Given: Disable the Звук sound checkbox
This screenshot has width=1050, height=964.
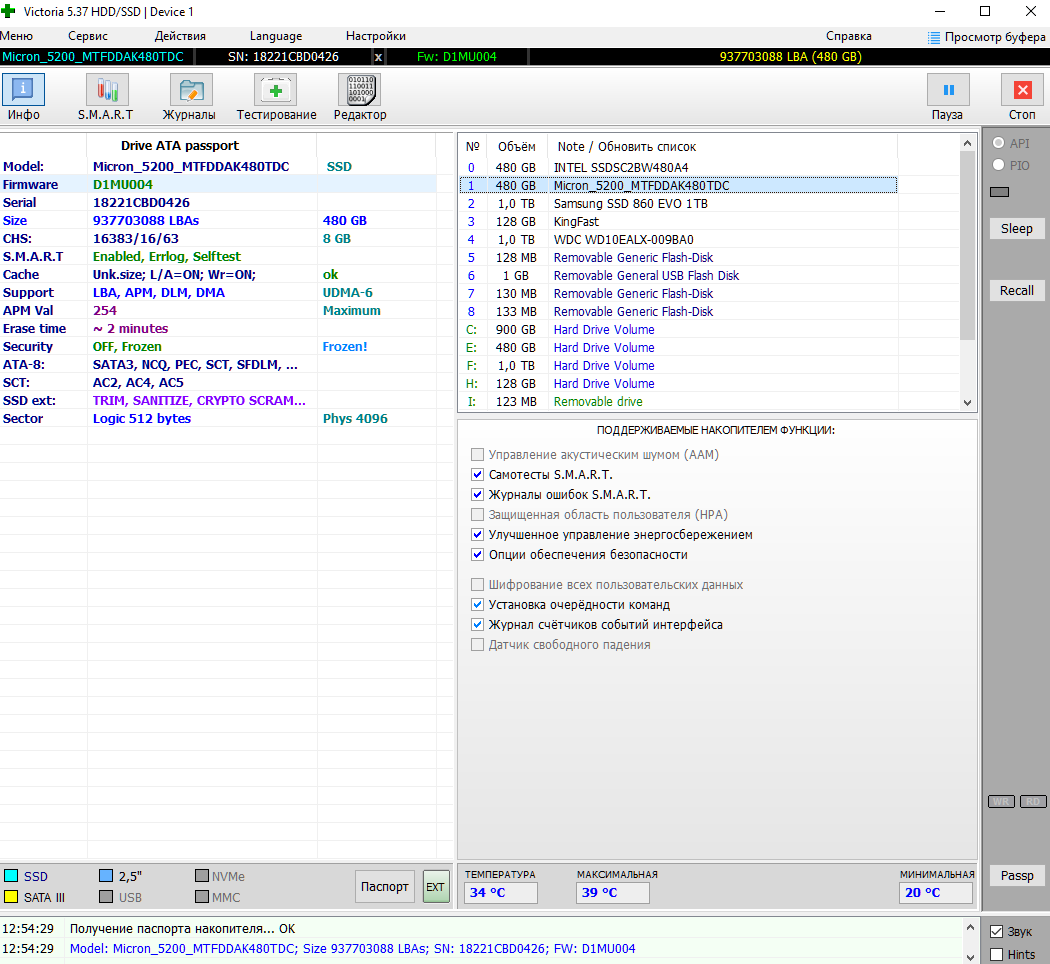Looking at the screenshot, I should [996, 931].
